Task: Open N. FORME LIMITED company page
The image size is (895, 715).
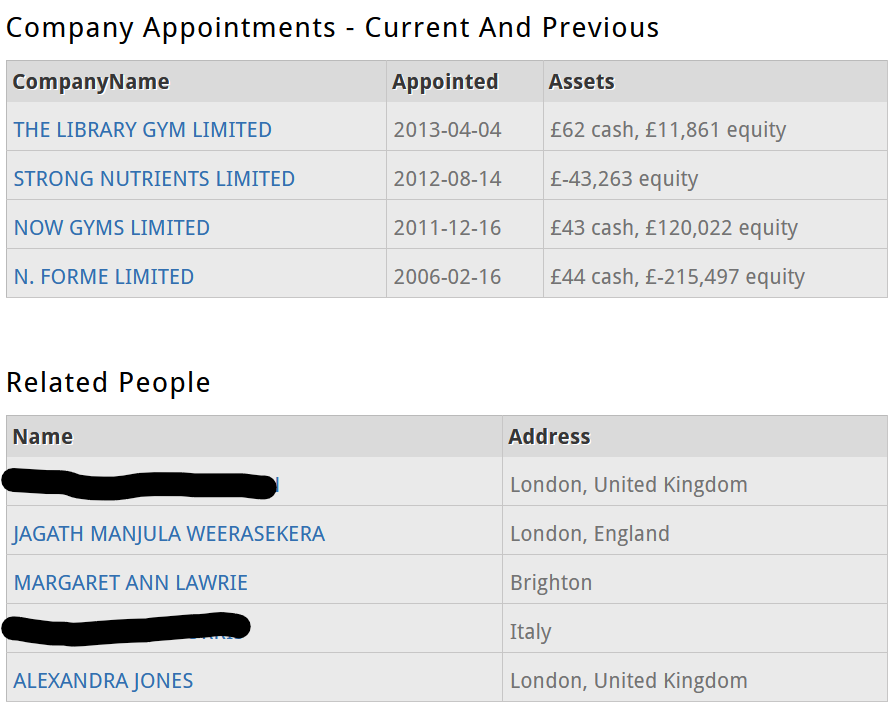Action: pyautogui.click(x=103, y=277)
